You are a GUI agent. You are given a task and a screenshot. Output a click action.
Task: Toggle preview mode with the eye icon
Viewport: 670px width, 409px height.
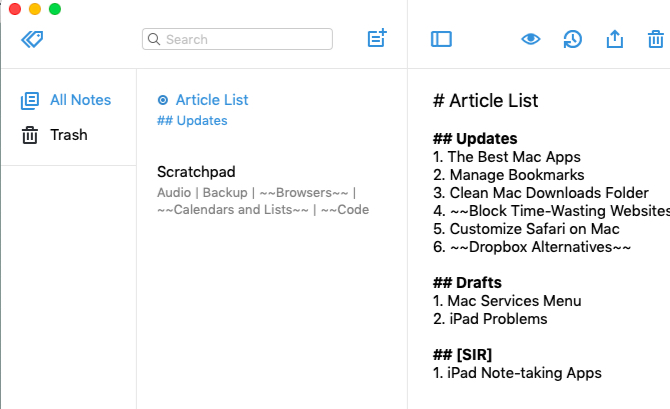[x=531, y=39]
